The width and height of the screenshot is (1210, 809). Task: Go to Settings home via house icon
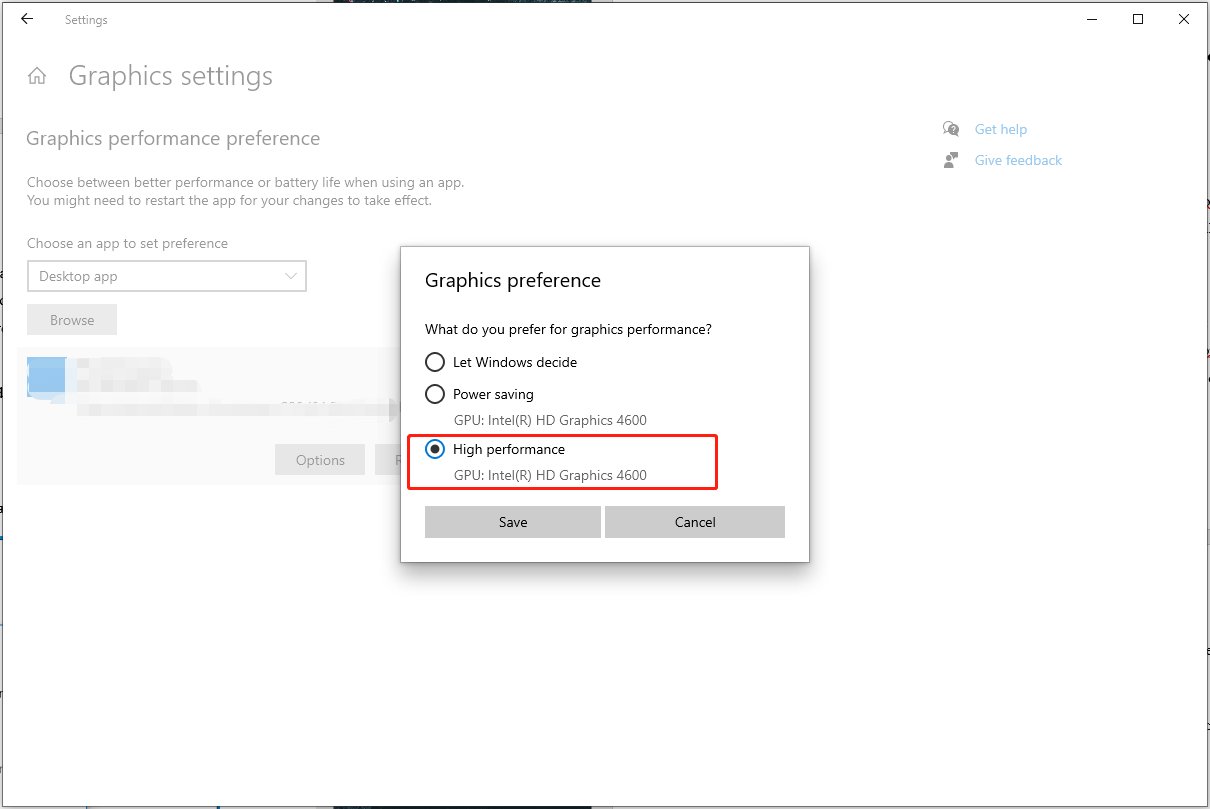pyautogui.click(x=37, y=76)
